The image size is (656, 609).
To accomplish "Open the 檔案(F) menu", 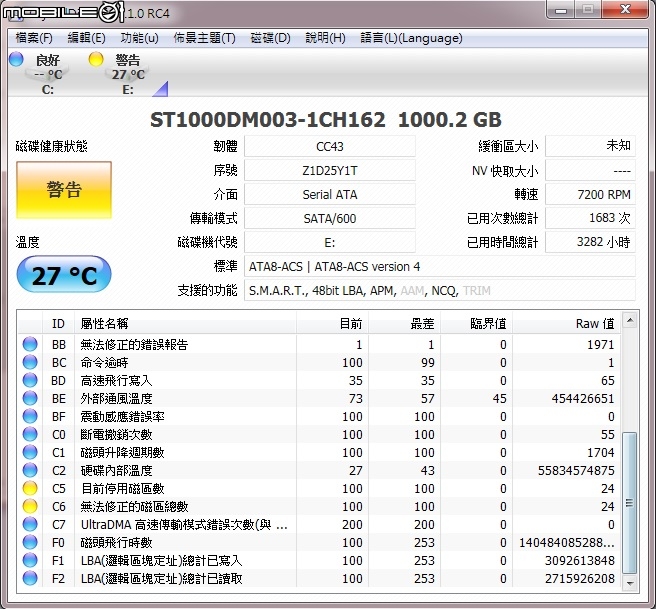I will point(34,38).
